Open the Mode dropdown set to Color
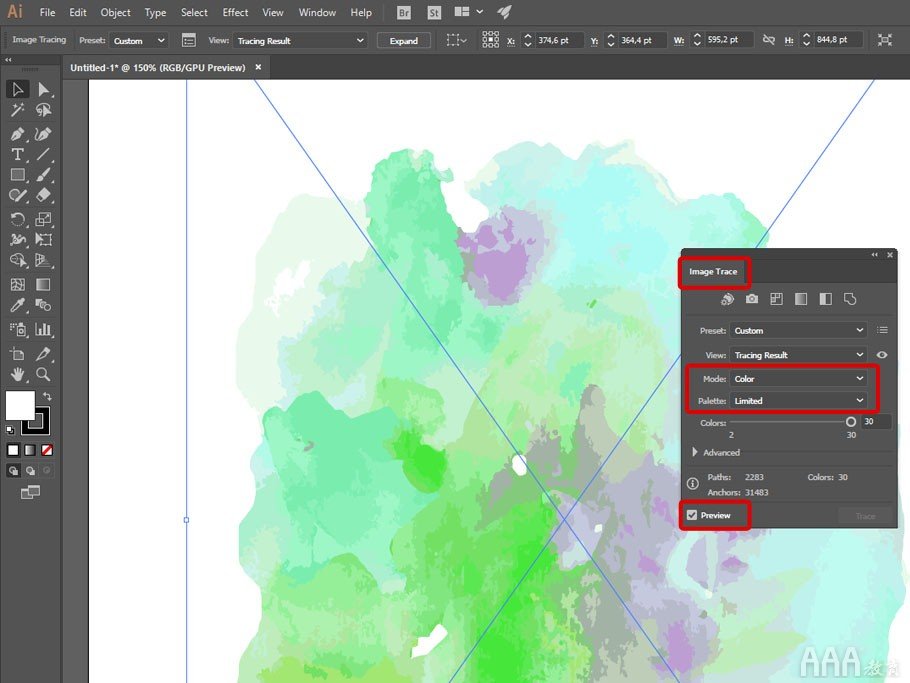Image resolution: width=910 pixels, height=683 pixels. (x=799, y=379)
